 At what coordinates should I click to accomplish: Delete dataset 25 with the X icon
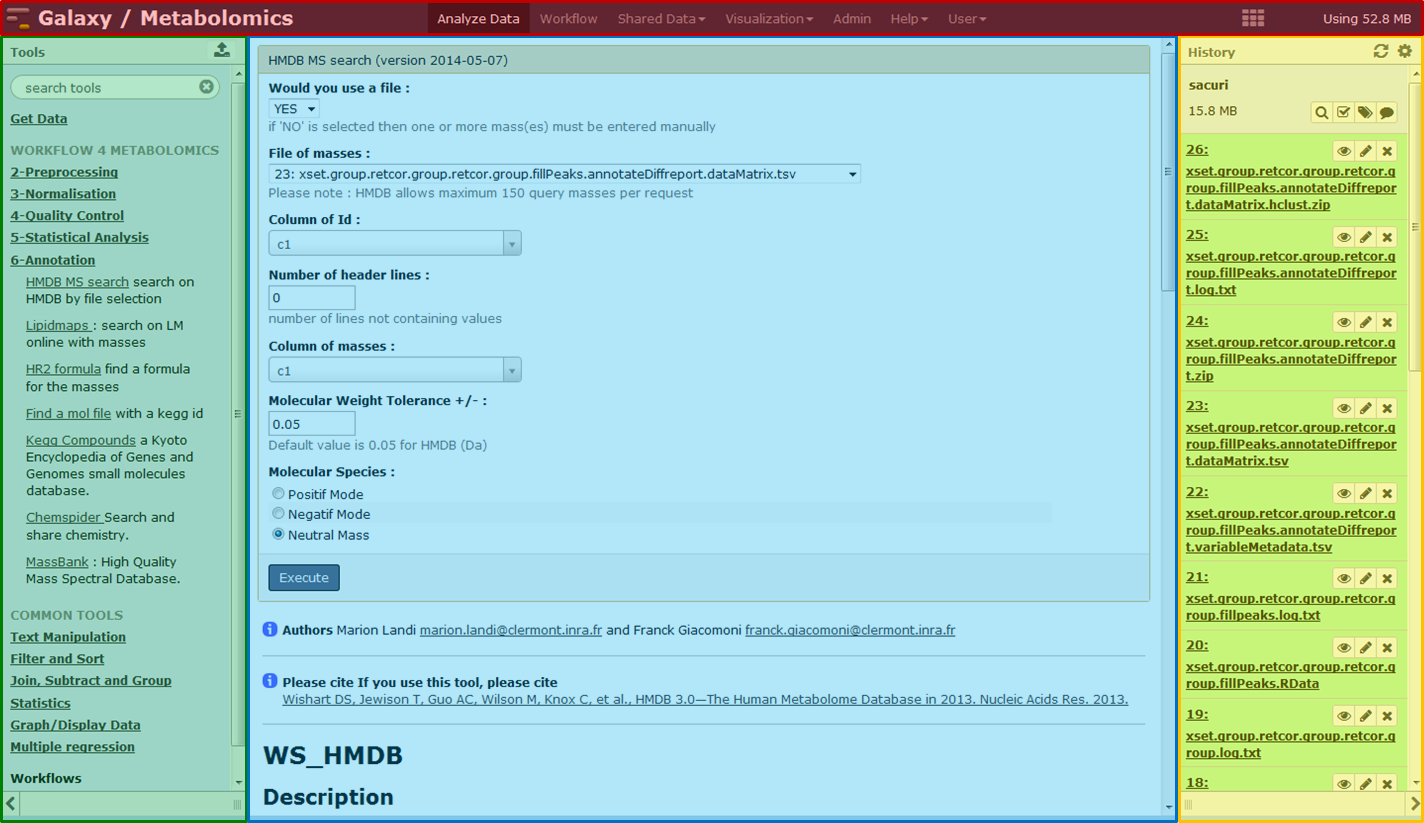pos(1387,237)
